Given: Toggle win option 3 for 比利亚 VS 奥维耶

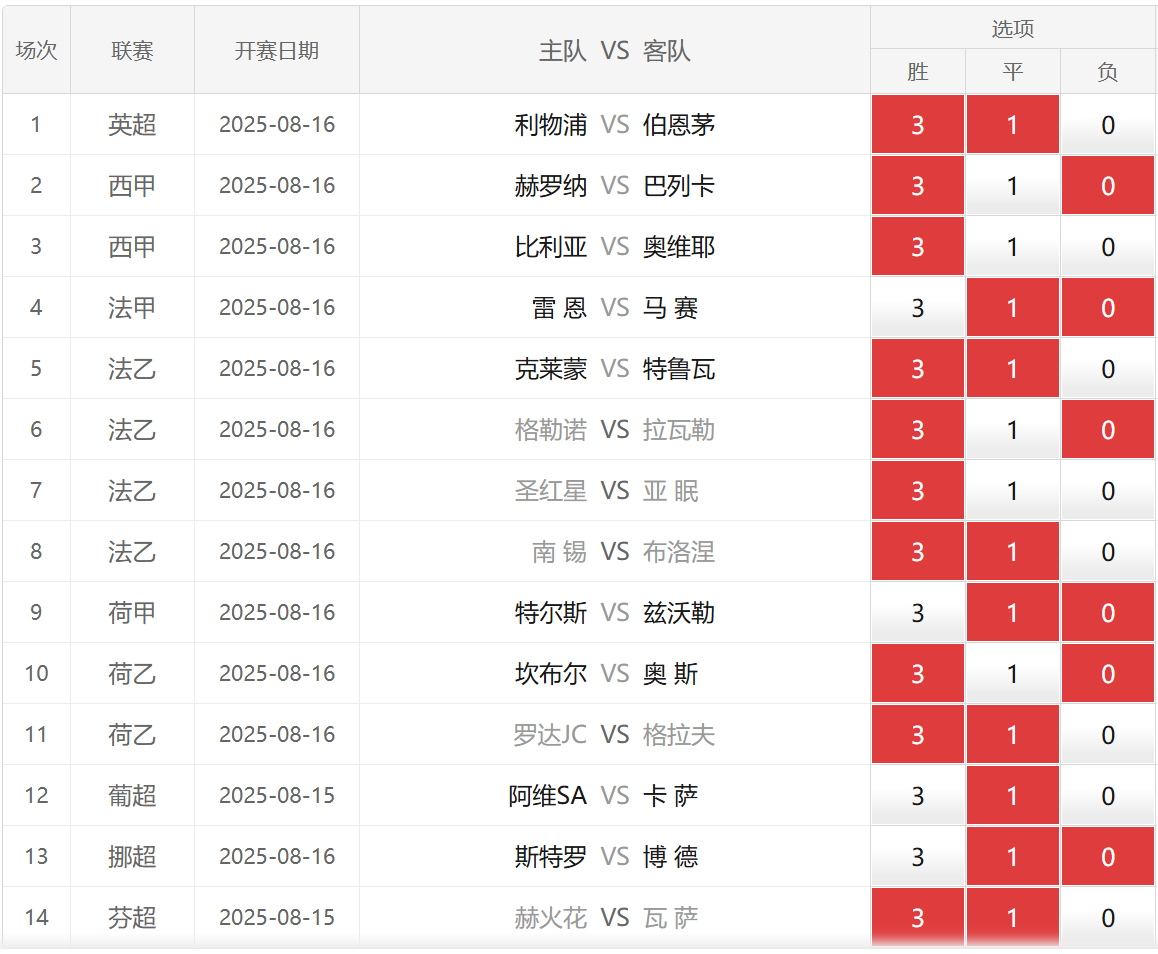Looking at the screenshot, I should pyautogui.click(x=917, y=247).
